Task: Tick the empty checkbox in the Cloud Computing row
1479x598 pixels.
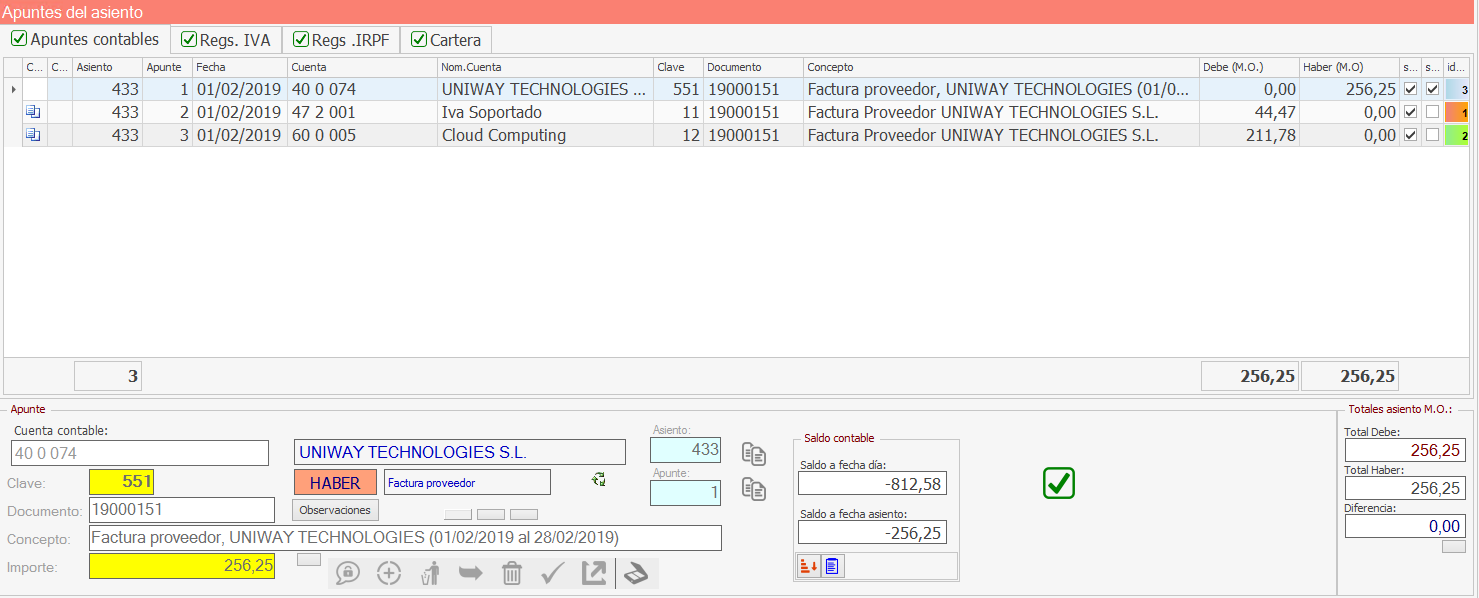Action: coord(1432,135)
